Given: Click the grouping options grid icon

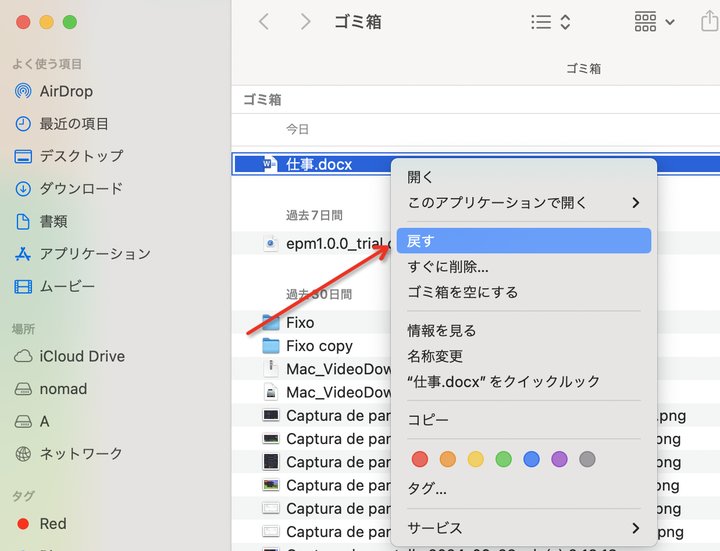Looking at the screenshot, I should point(645,22).
